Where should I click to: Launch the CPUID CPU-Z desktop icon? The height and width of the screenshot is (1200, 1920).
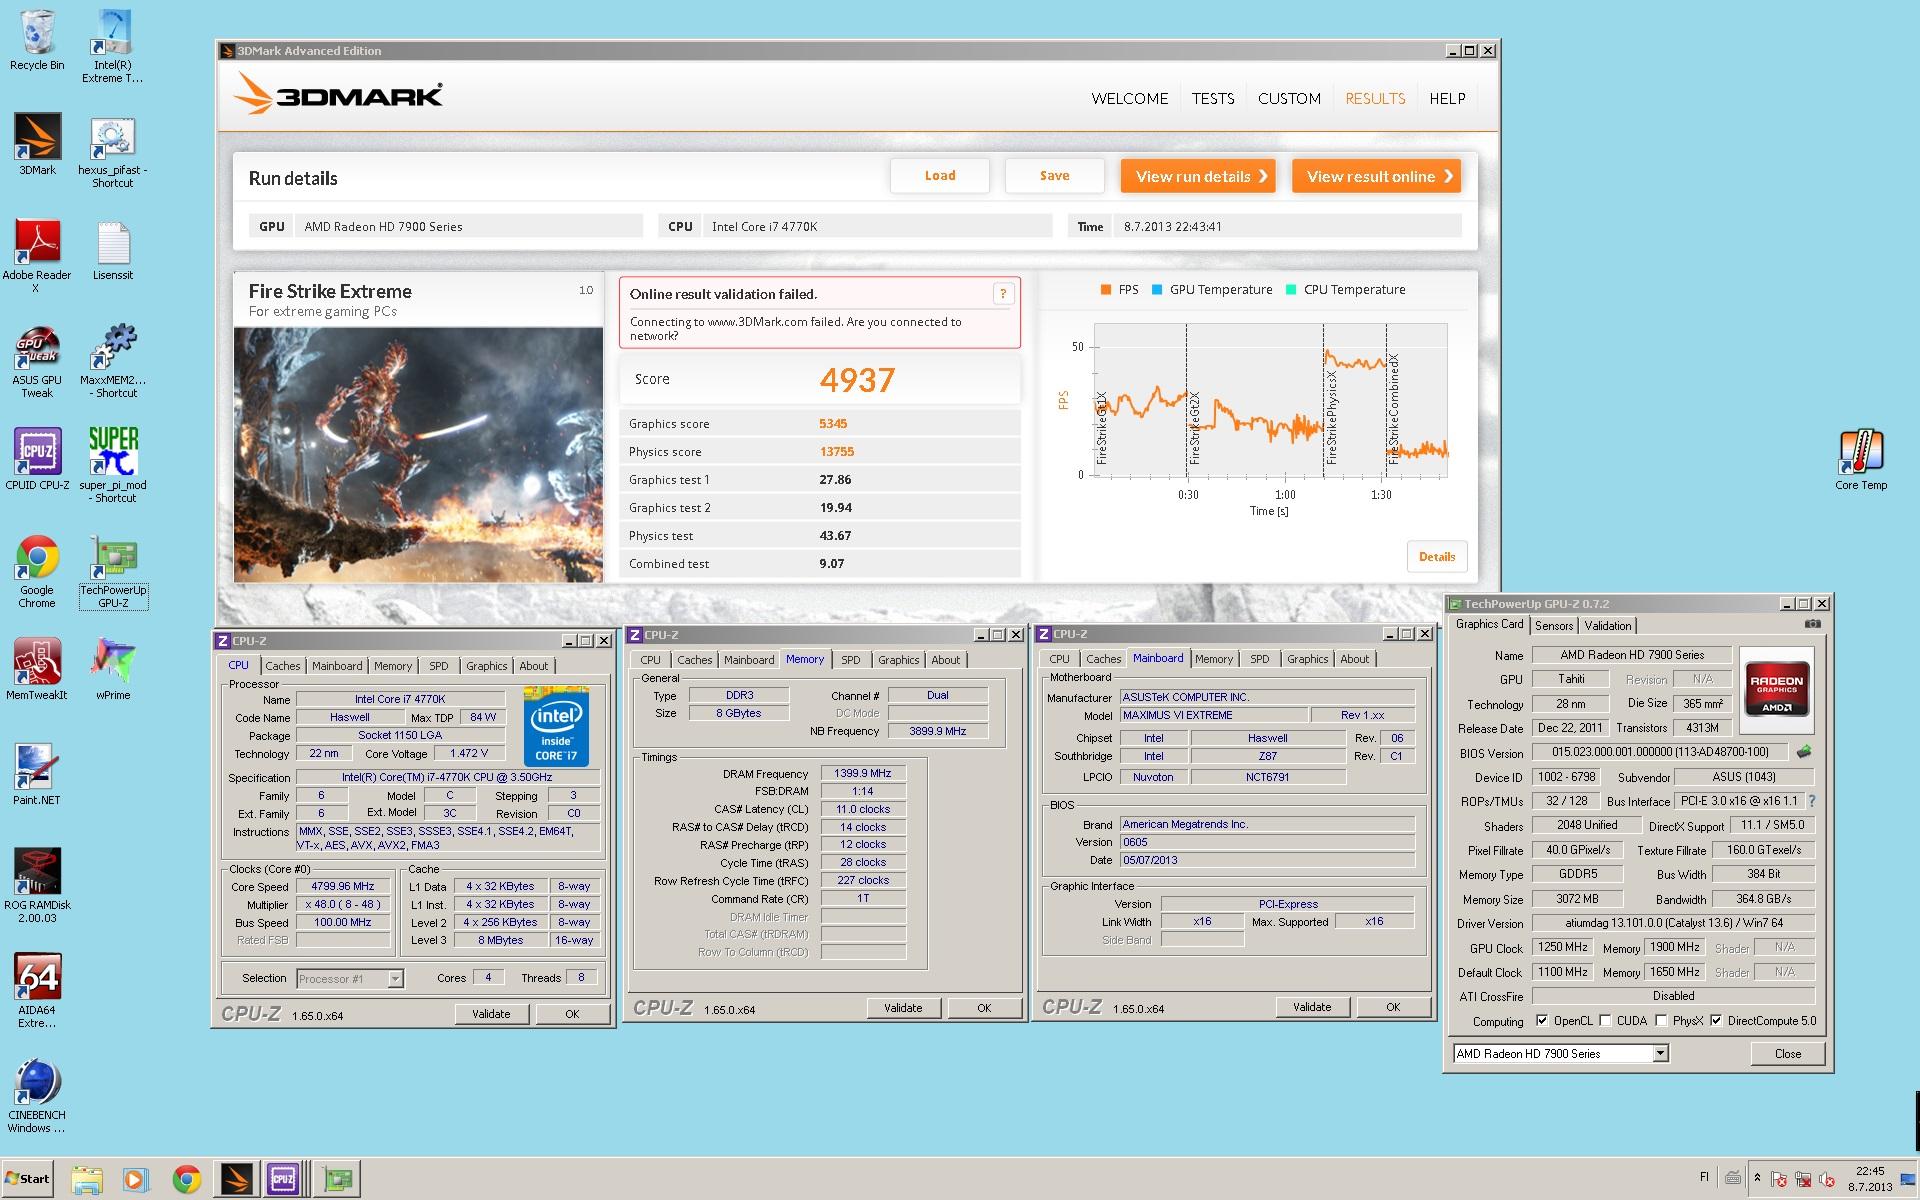37,459
